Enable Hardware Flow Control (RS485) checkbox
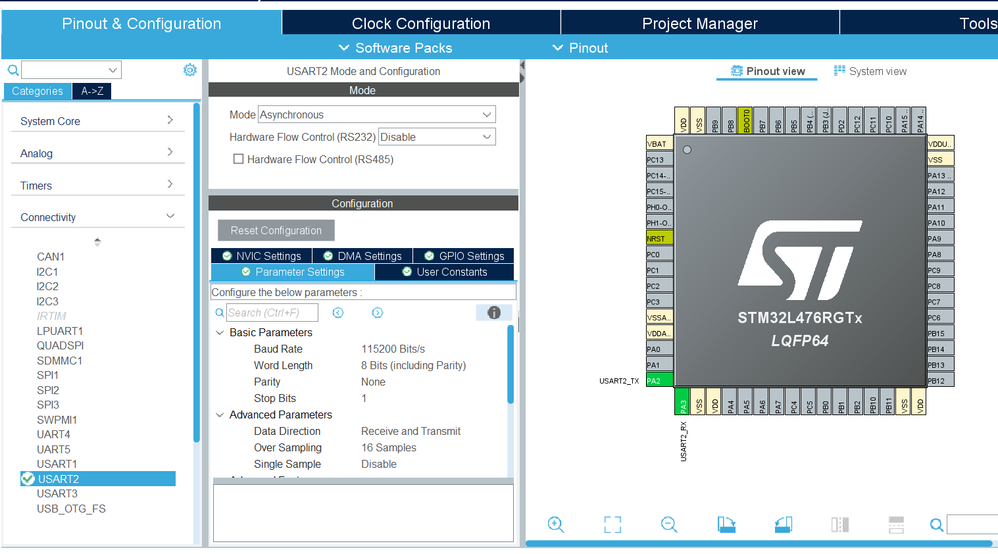 pyautogui.click(x=238, y=159)
